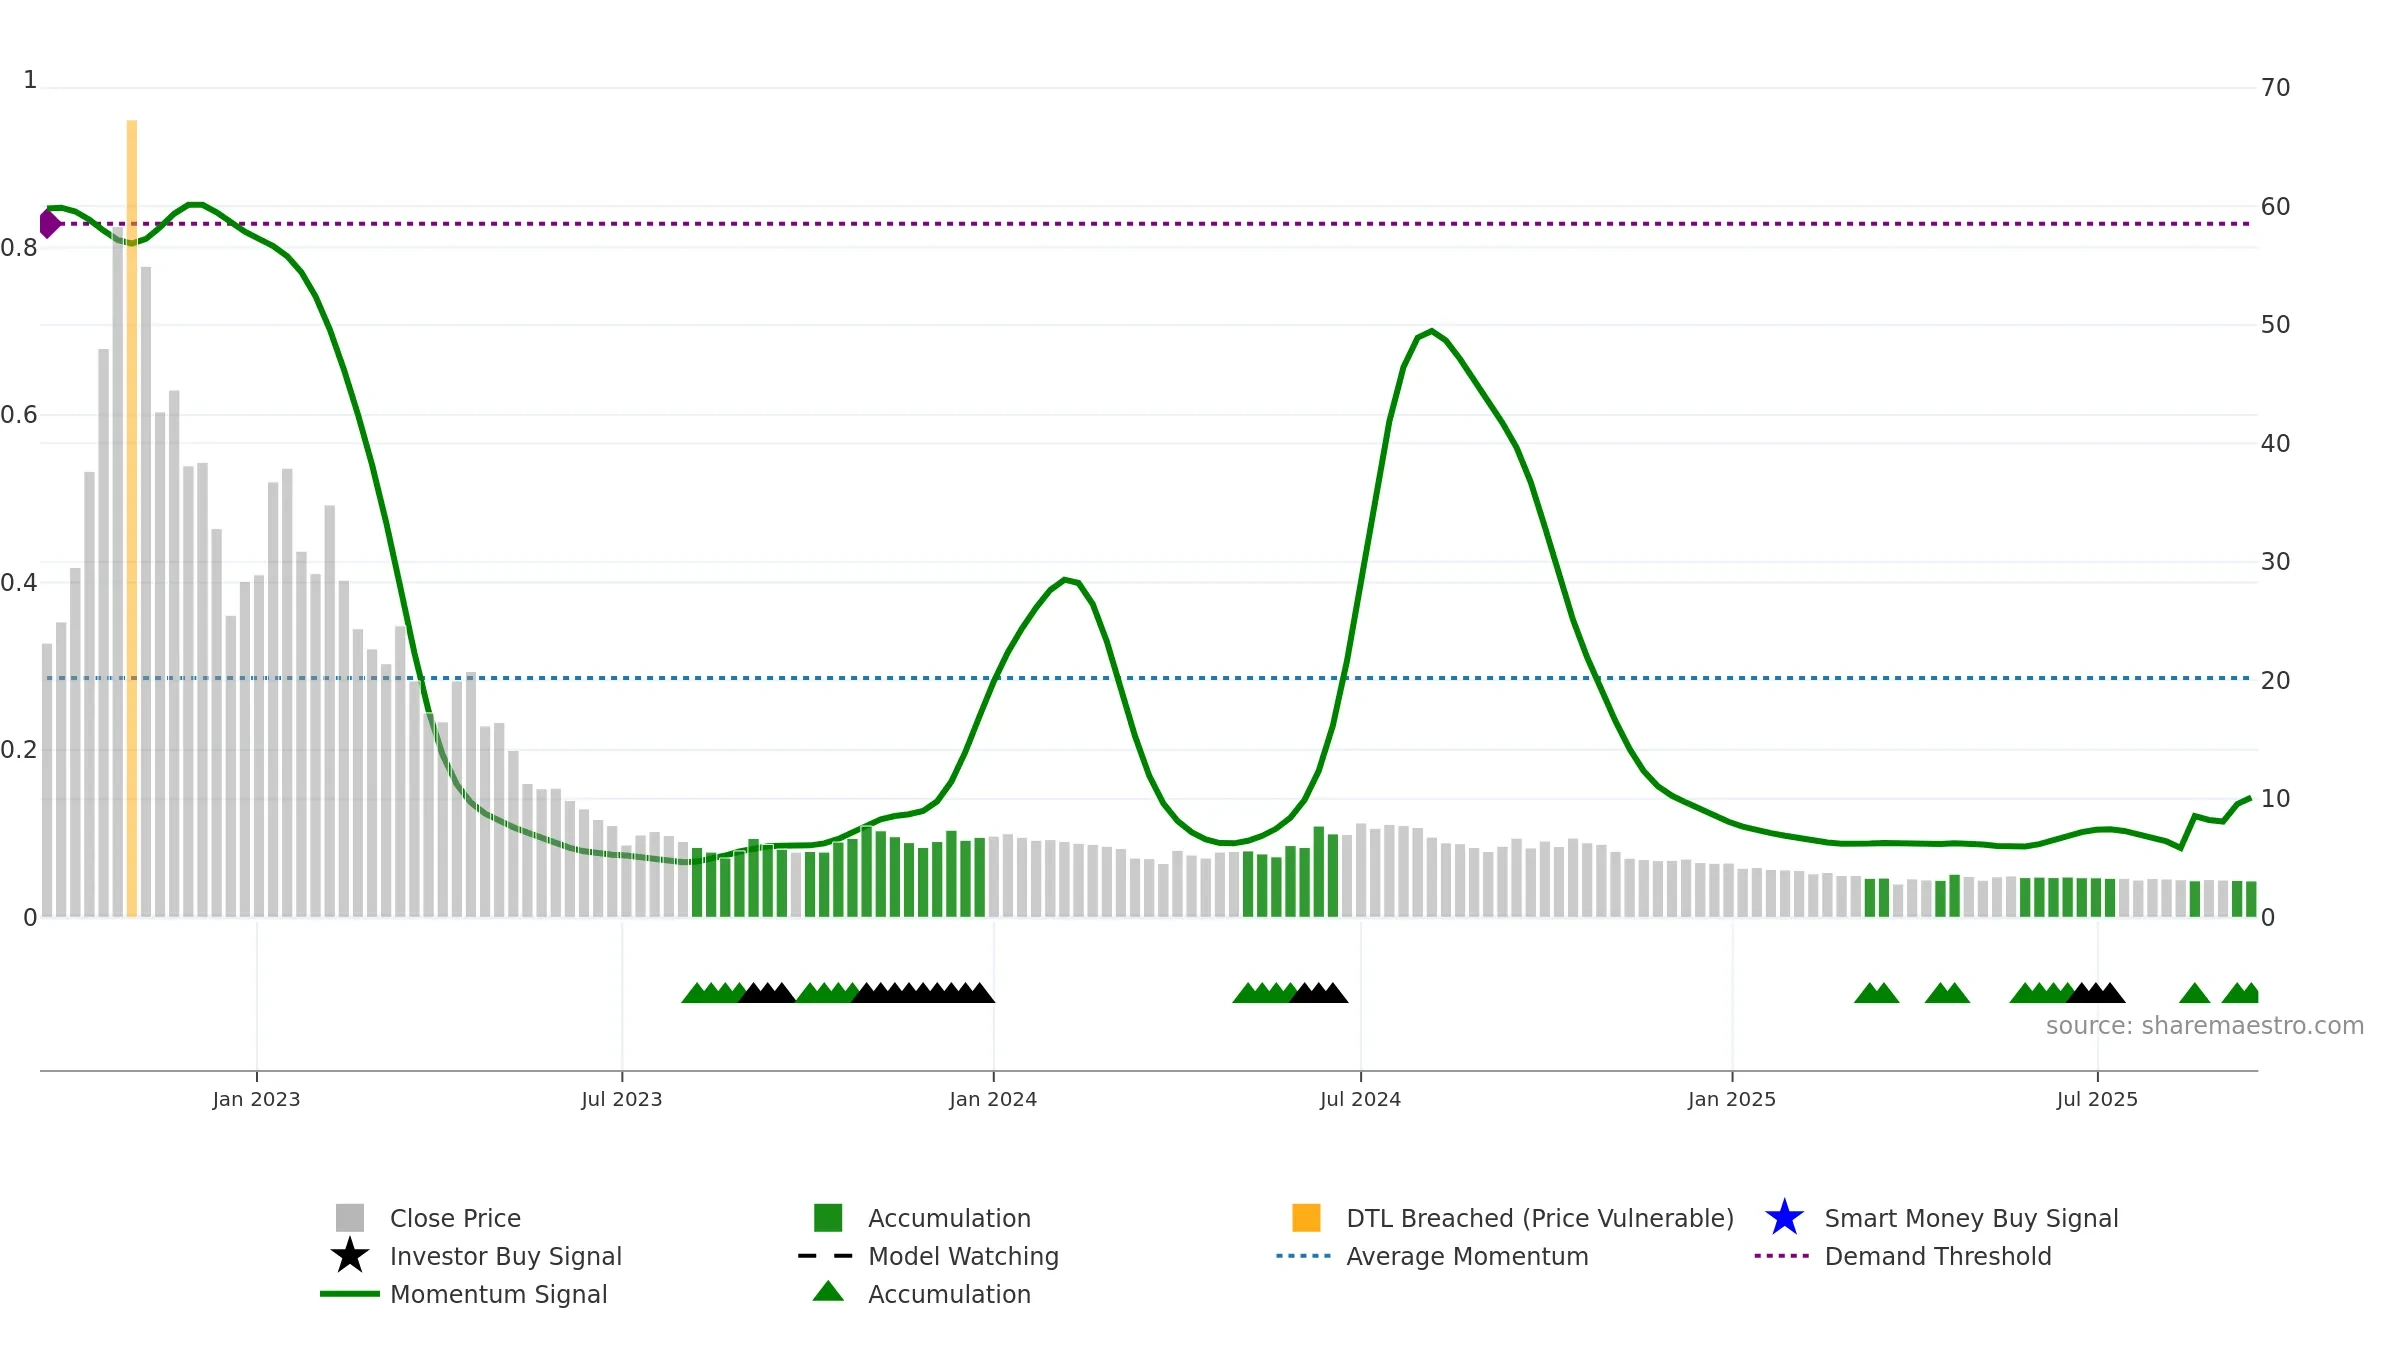Toggle the Smart Money Buy Signal label
Screen dimensions: 2400x1350
pyautogui.click(x=1971, y=1218)
